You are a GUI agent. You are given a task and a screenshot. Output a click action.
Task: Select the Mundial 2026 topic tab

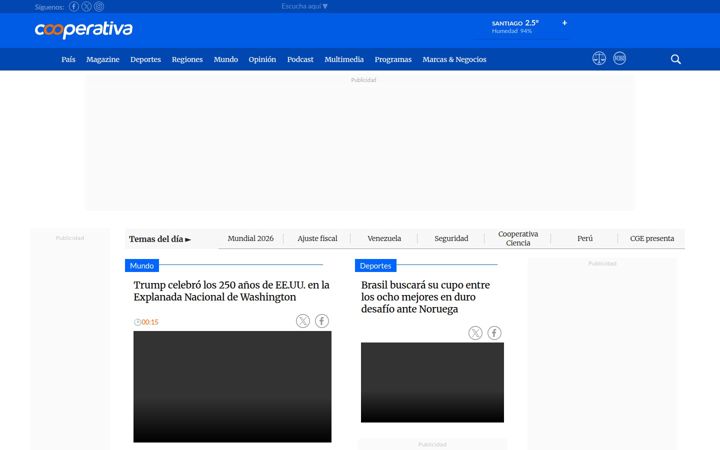[x=251, y=238]
